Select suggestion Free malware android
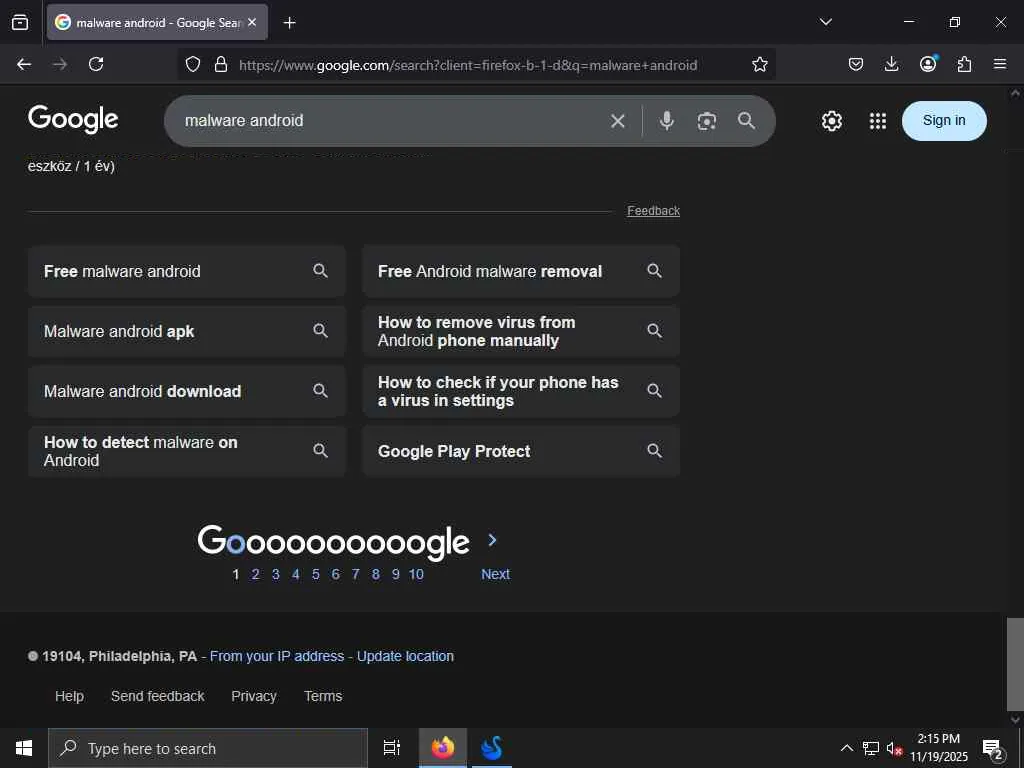 (187, 271)
